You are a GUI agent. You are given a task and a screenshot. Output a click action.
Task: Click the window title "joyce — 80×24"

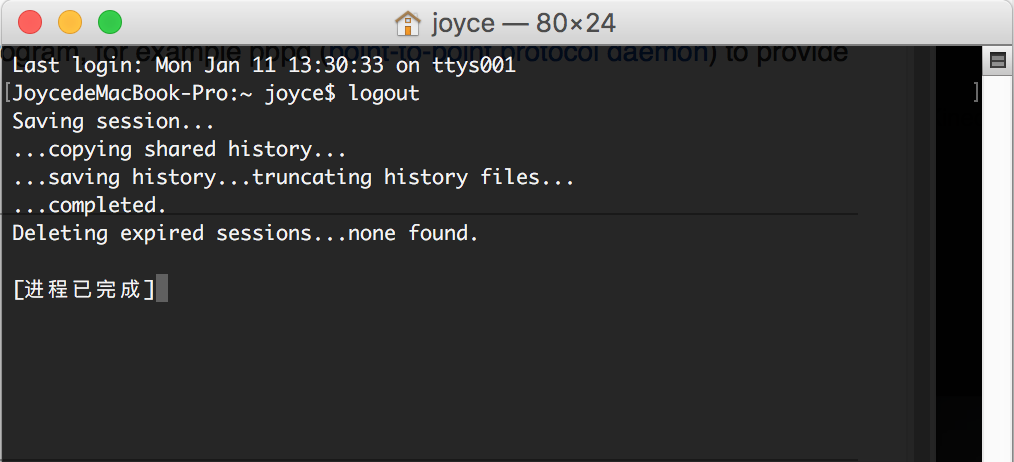point(523,22)
